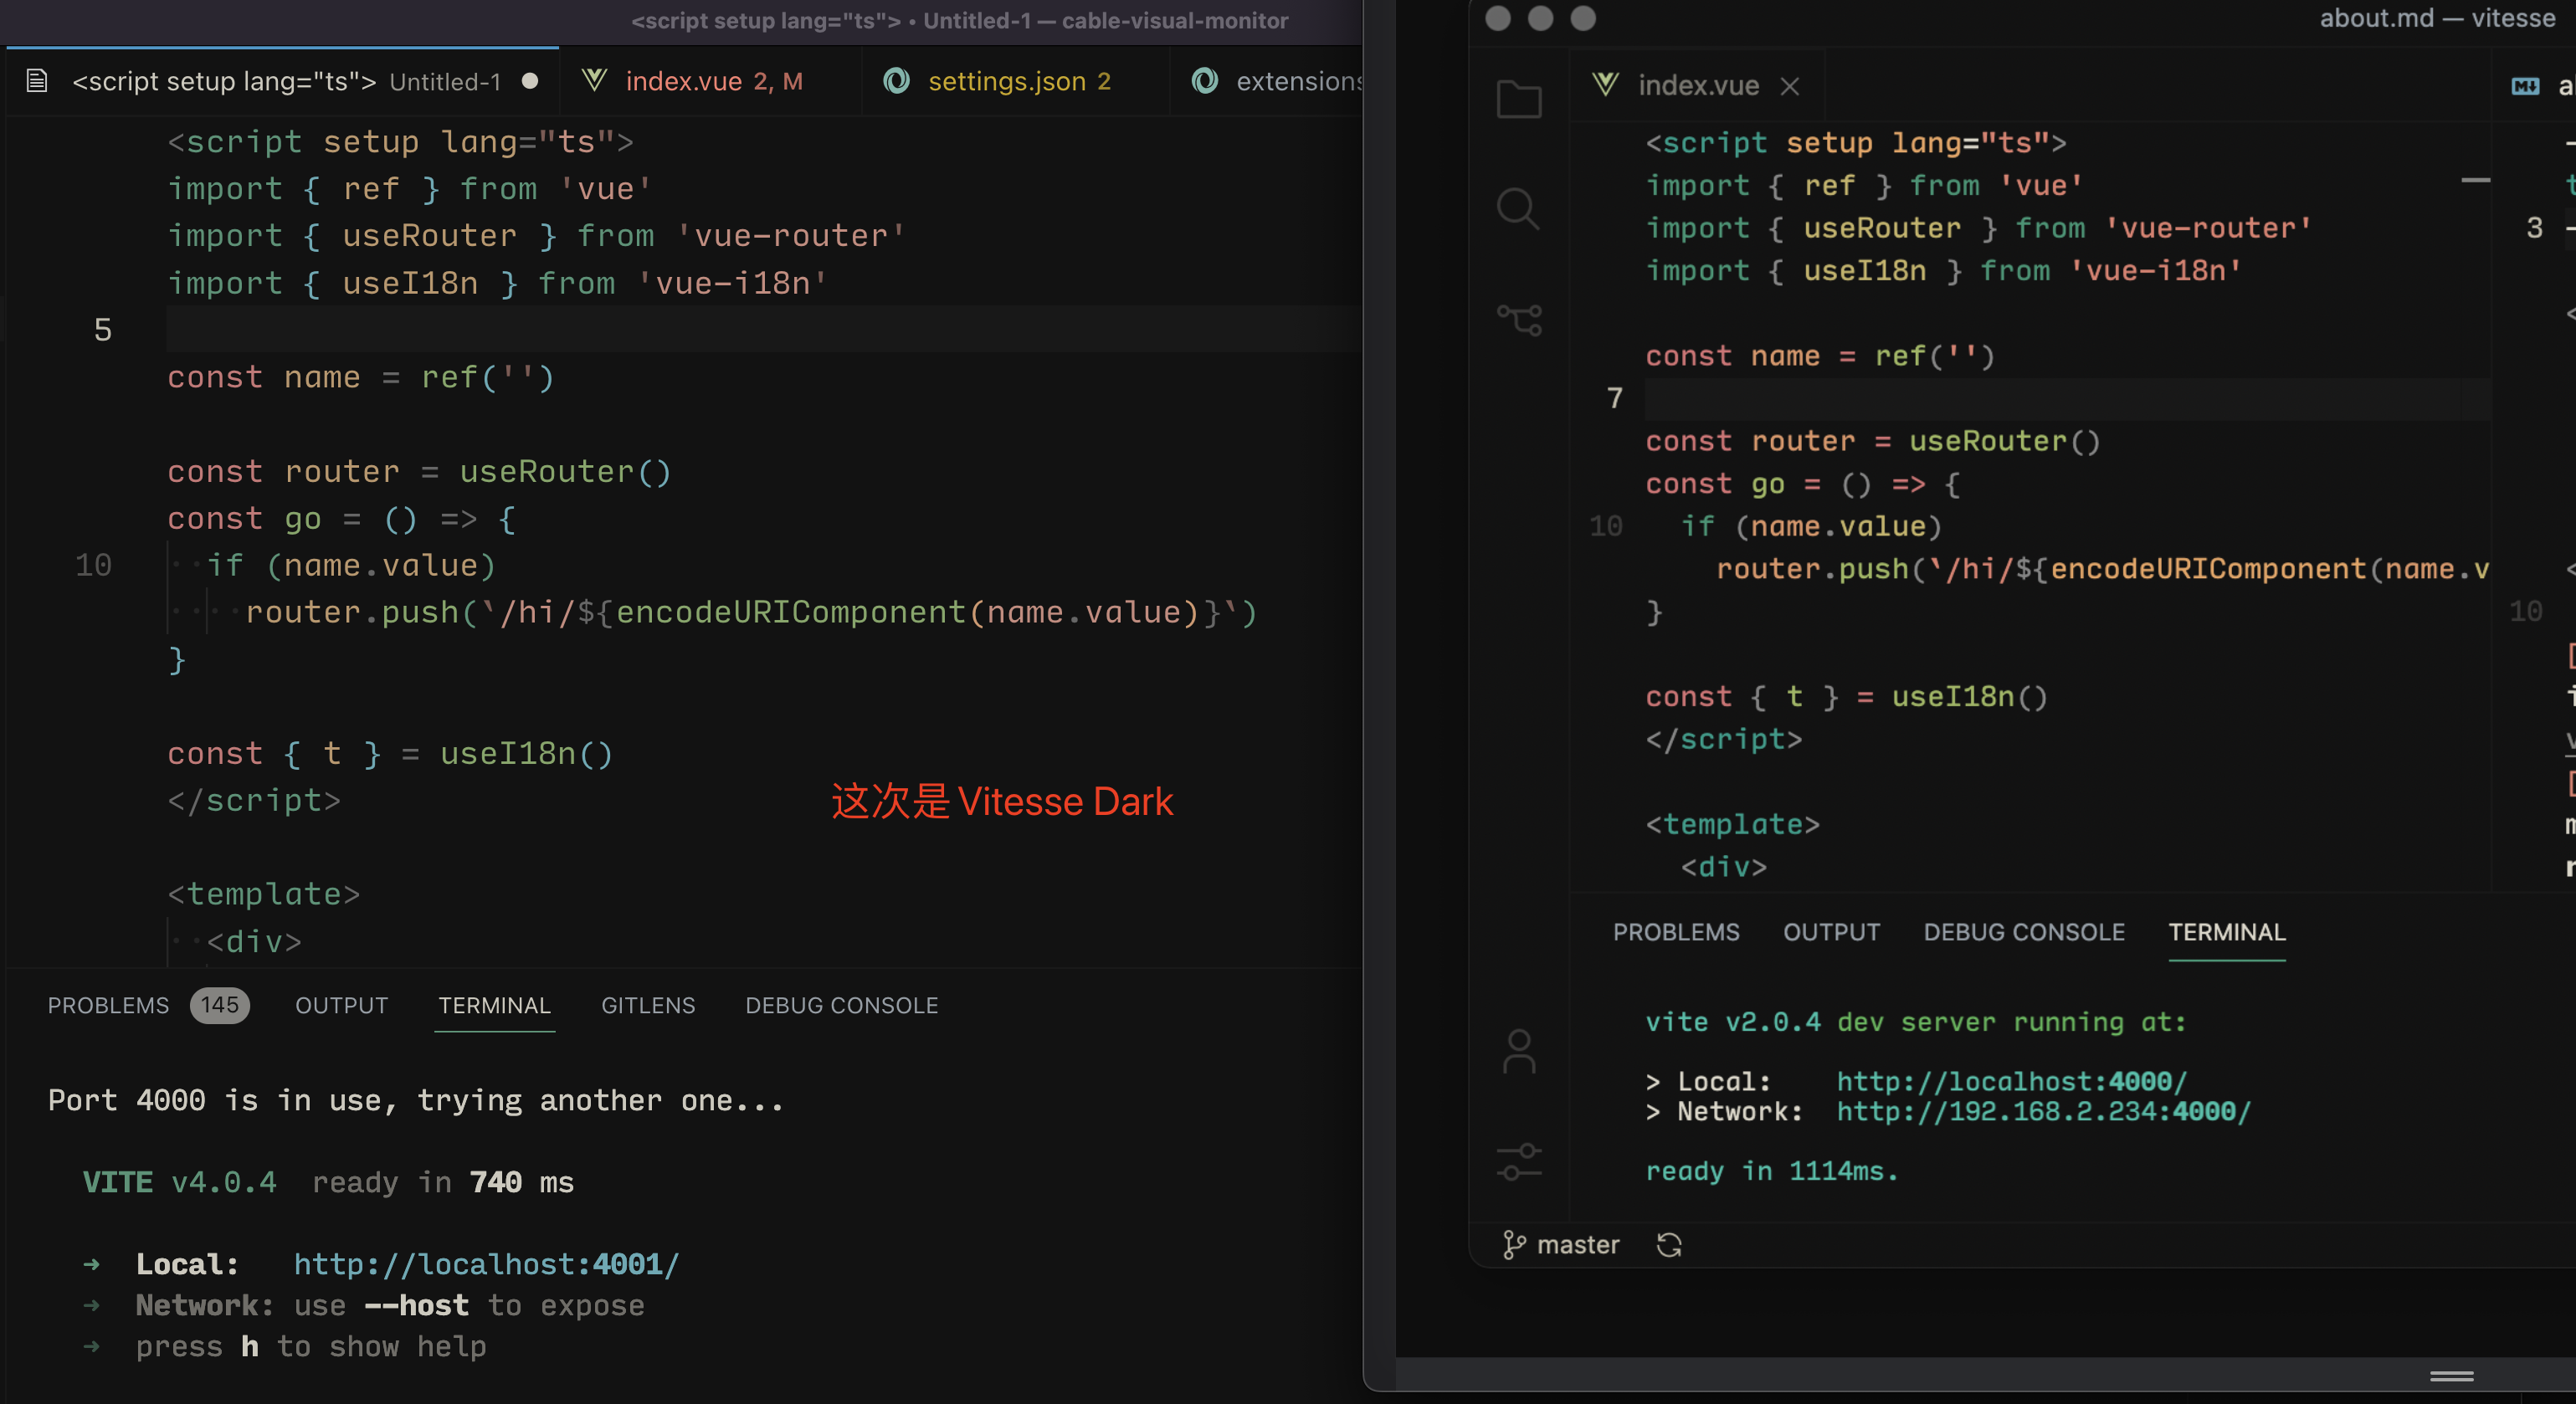Open Search in the right window sidebar

(x=1518, y=208)
